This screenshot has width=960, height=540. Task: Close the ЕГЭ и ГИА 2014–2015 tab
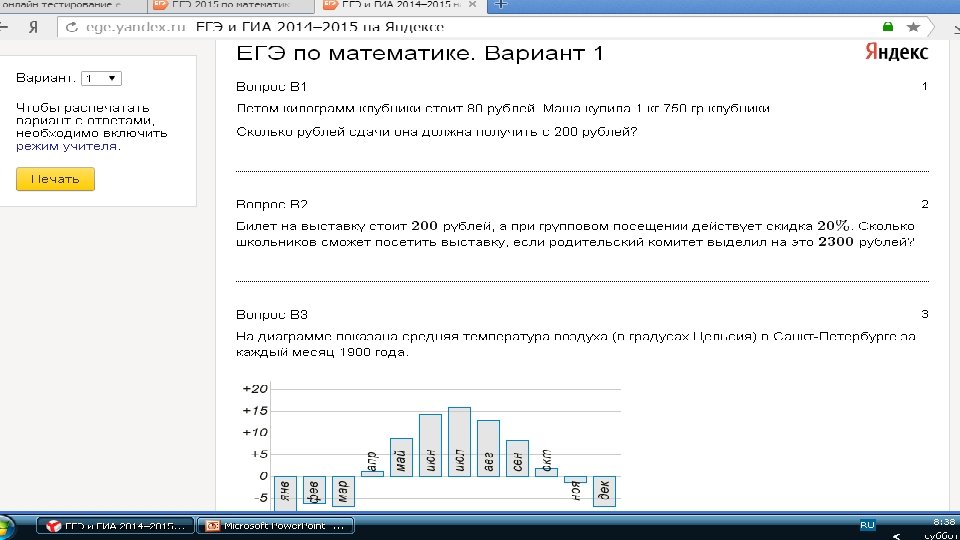point(472,4)
